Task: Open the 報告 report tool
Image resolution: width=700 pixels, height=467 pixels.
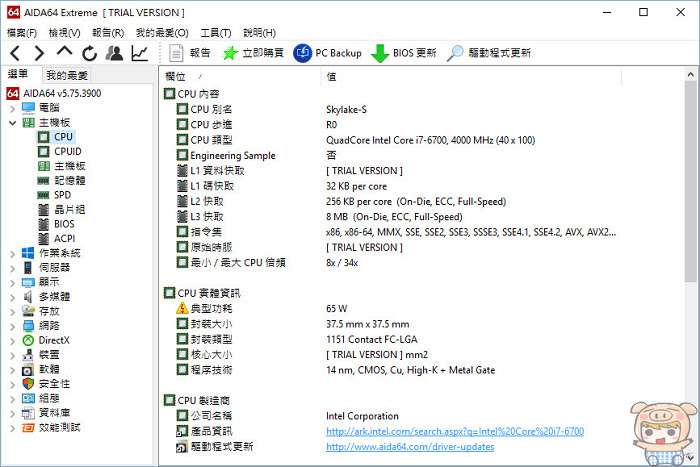Action: coord(189,53)
